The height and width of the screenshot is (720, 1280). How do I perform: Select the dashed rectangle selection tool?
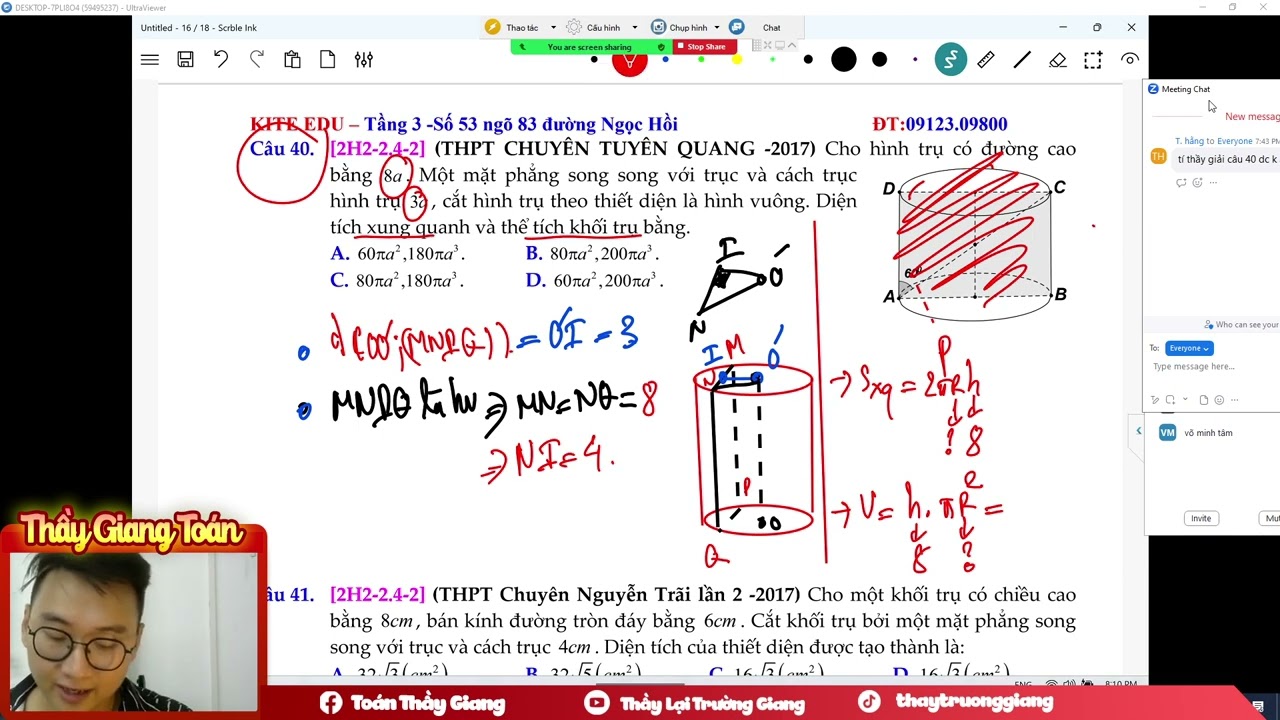point(1093,60)
